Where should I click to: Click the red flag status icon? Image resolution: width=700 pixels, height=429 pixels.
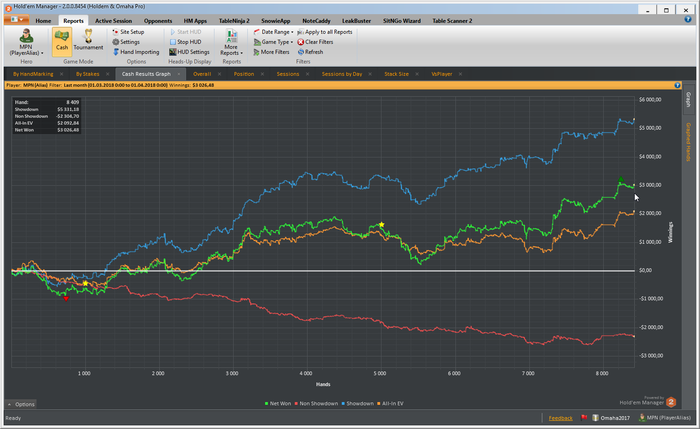point(583,418)
